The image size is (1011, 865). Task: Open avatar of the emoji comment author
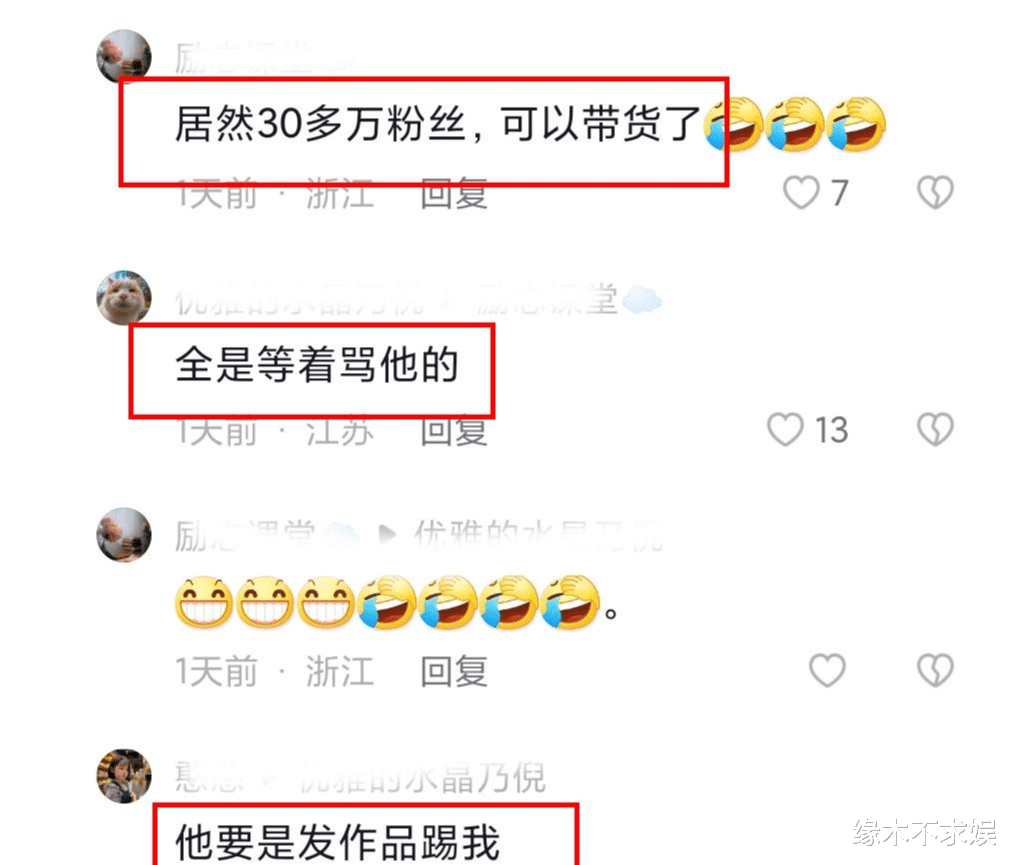(124, 534)
